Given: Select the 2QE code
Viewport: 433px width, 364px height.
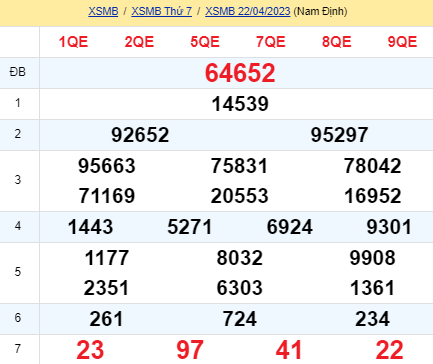Looking at the screenshot, I should (139, 42).
